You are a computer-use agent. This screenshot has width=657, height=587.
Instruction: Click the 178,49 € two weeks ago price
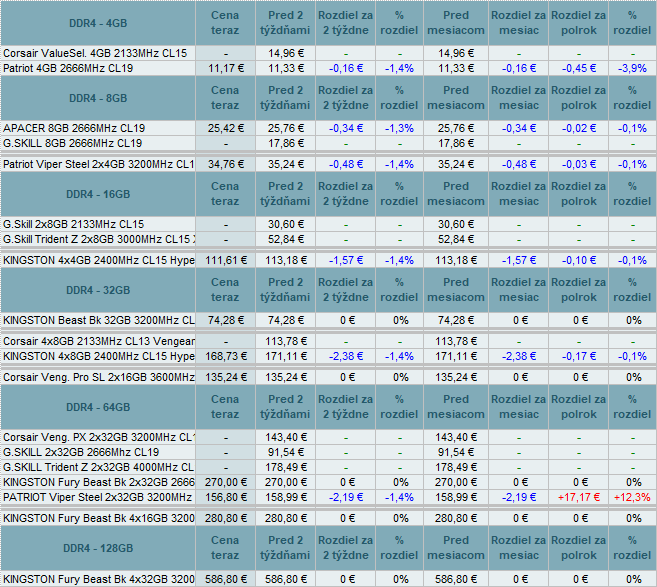pyautogui.click(x=286, y=467)
